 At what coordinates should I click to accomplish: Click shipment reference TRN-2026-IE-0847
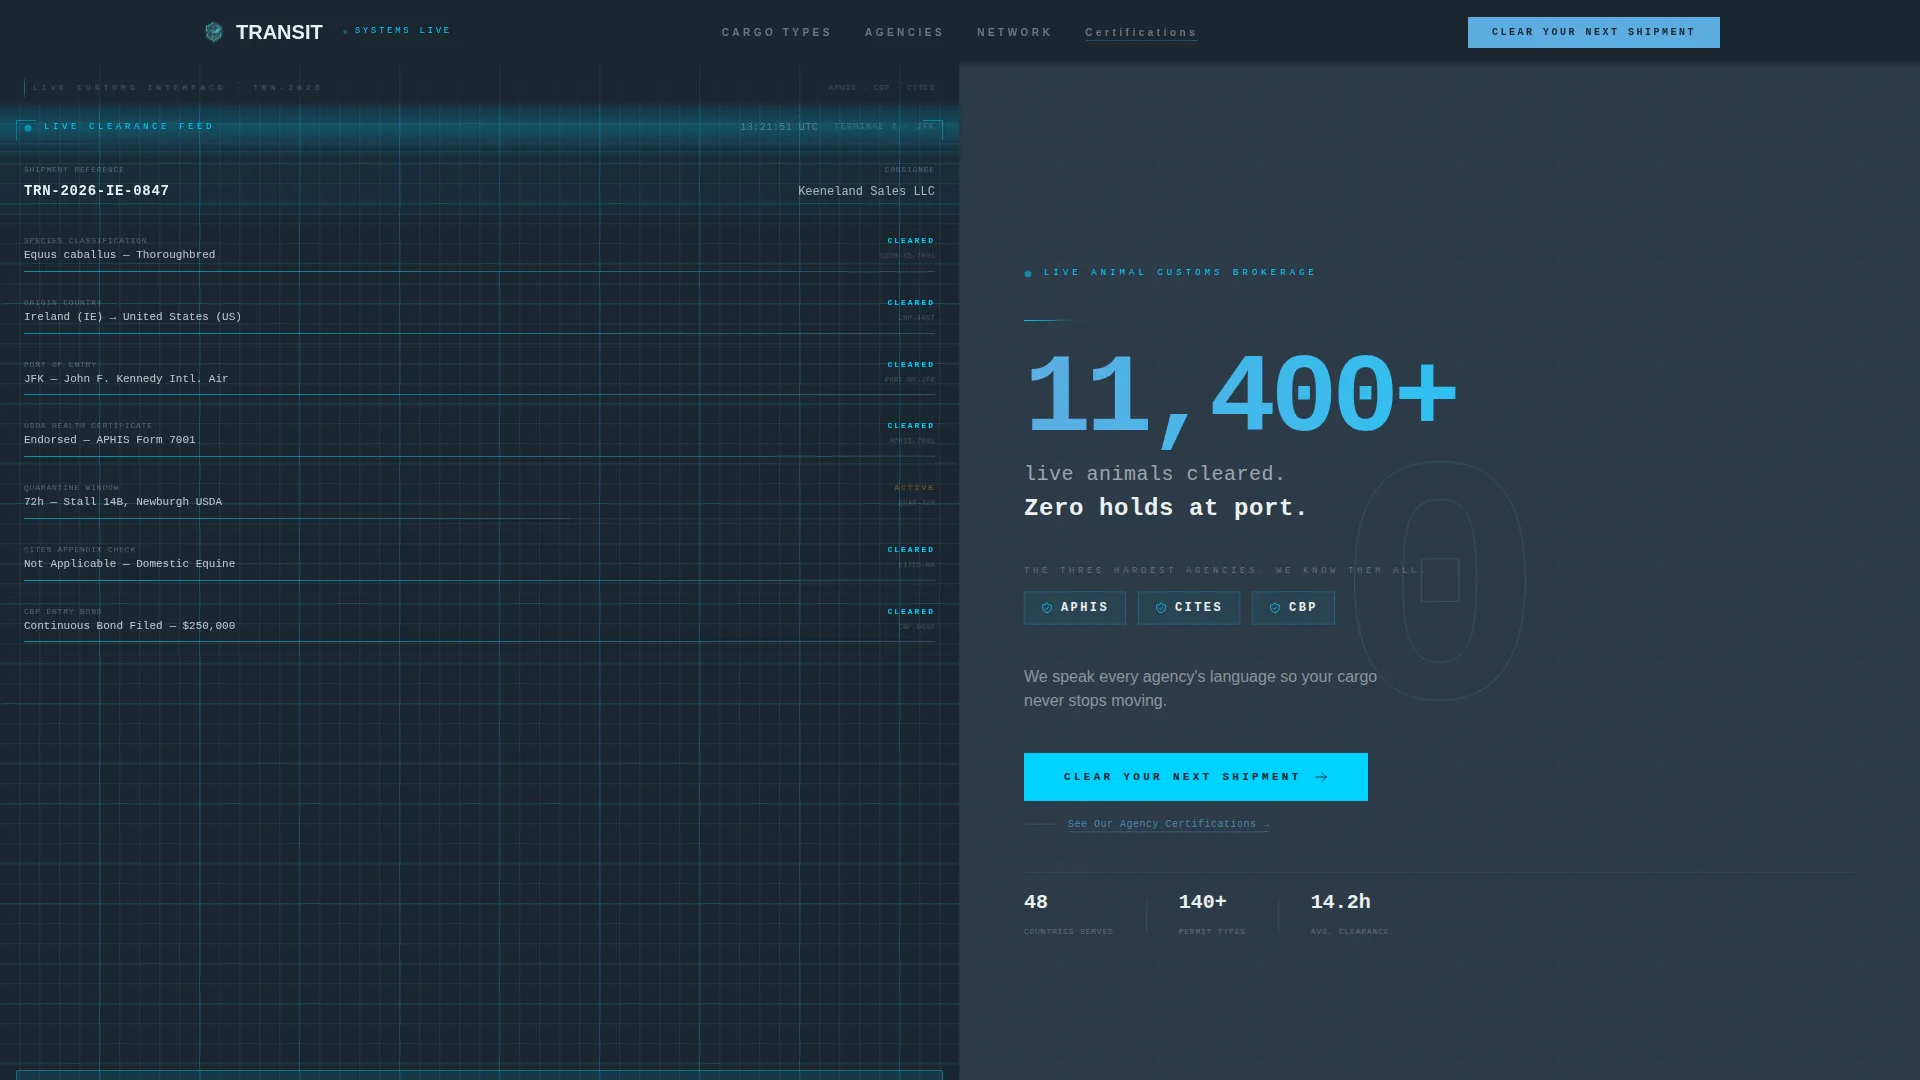pyautogui.click(x=97, y=191)
